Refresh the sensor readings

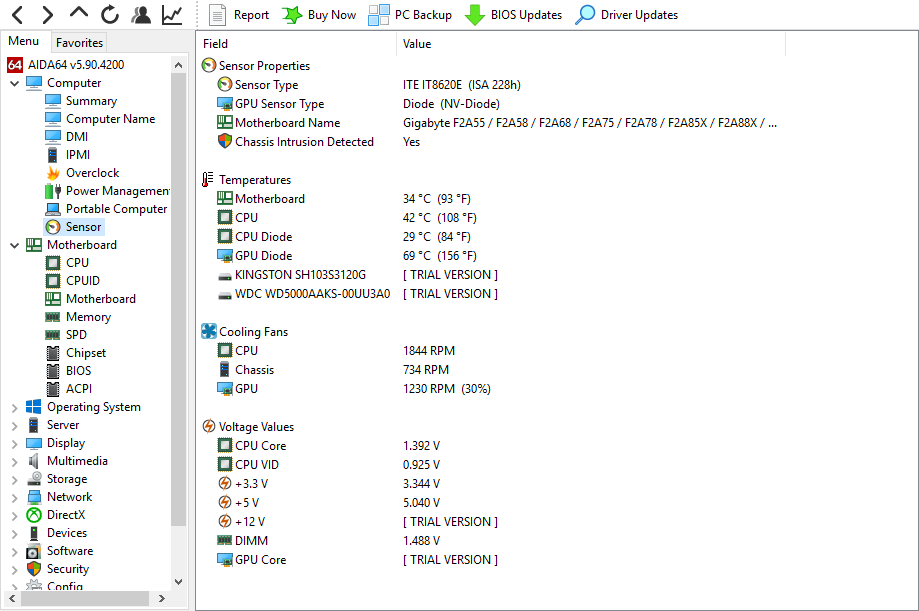(x=110, y=15)
